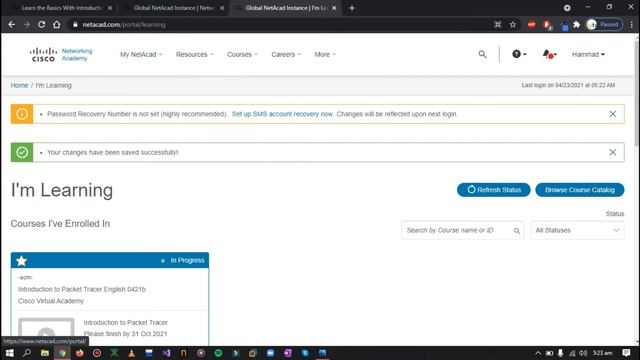This screenshot has width=640, height=360.
Task: Dismiss the changes saved success banner
Action: point(612,152)
